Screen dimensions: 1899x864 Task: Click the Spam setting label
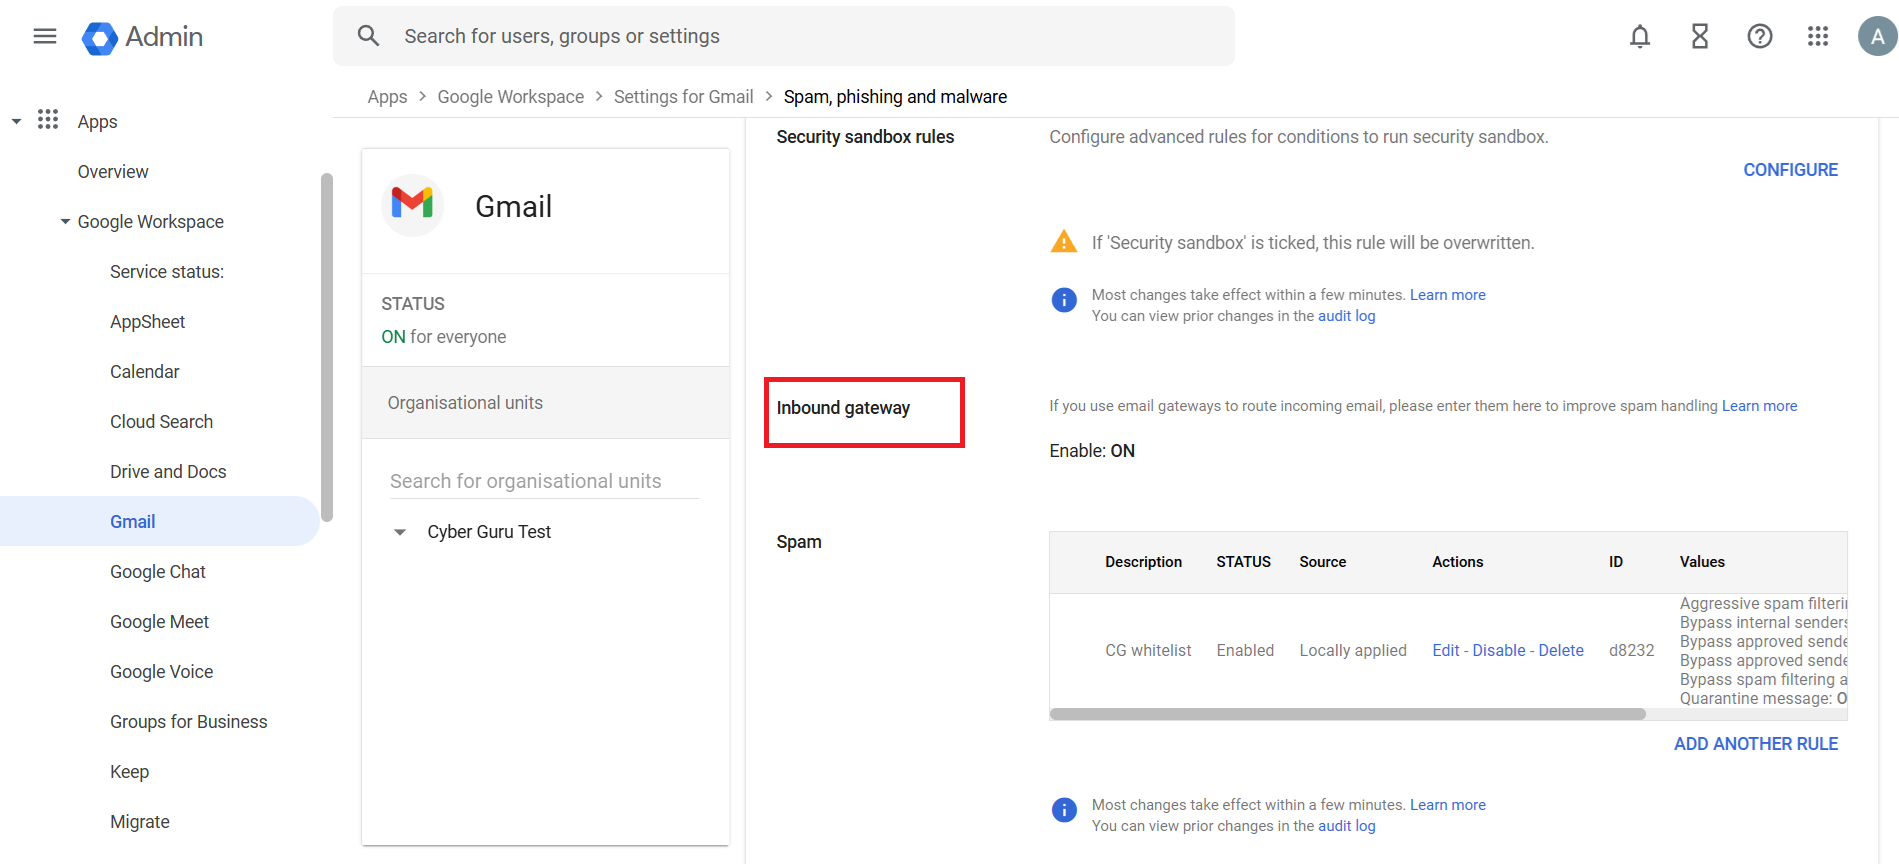click(799, 542)
